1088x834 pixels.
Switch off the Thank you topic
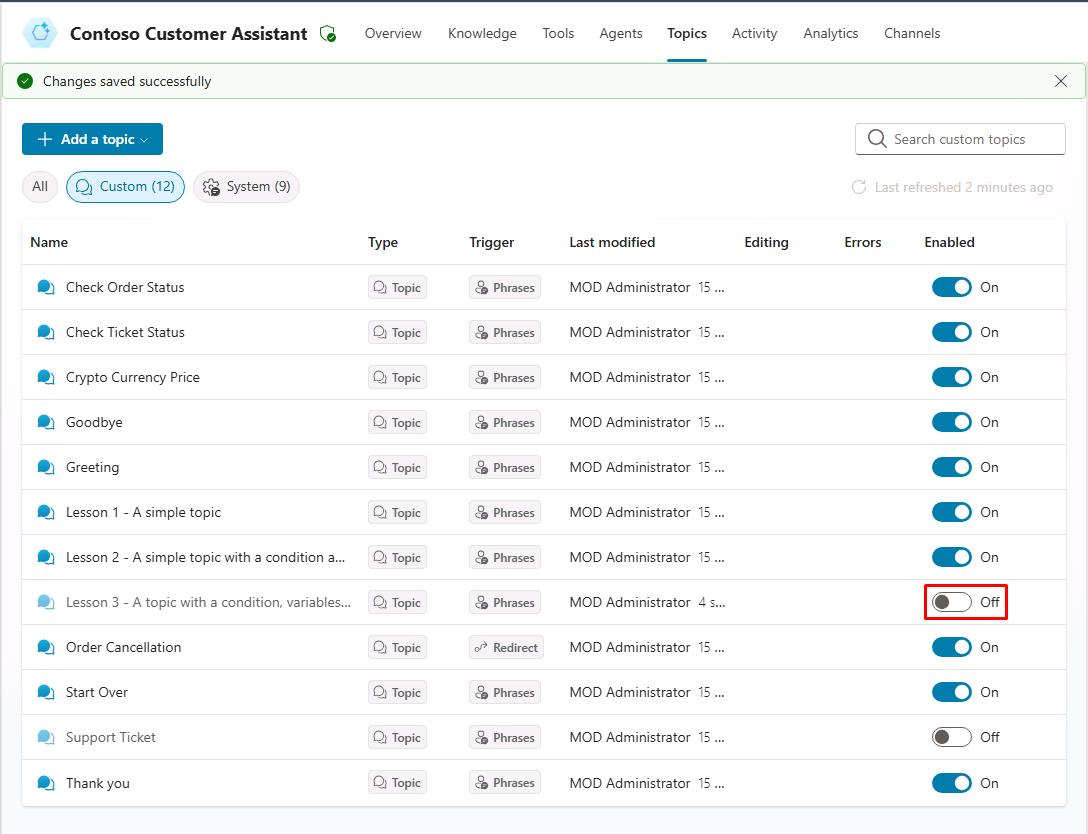[x=951, y=783]
